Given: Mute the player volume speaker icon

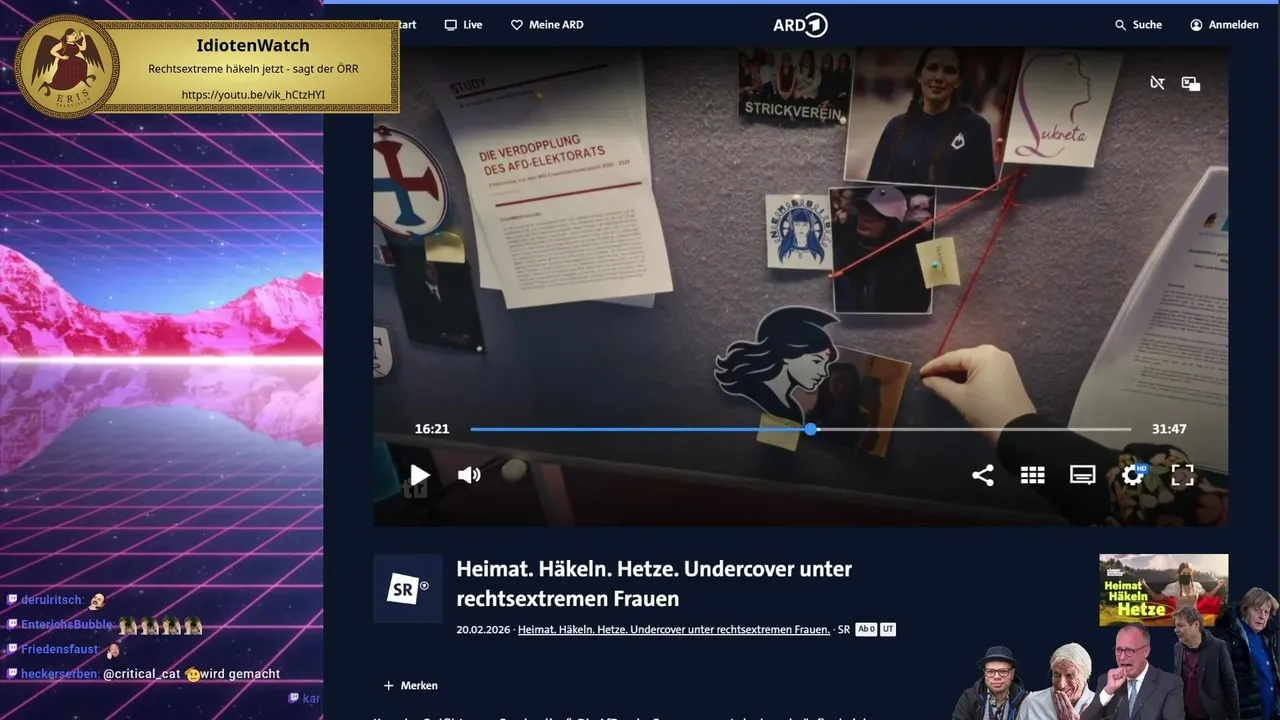Looking at the screenshot, I should coord(469,475).
